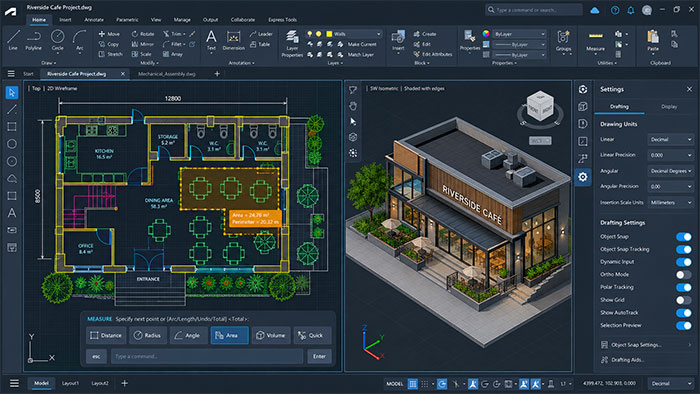The image size is (700, 394).
Task: Click the Rotate tool
Action: click(x=143, y=34)
